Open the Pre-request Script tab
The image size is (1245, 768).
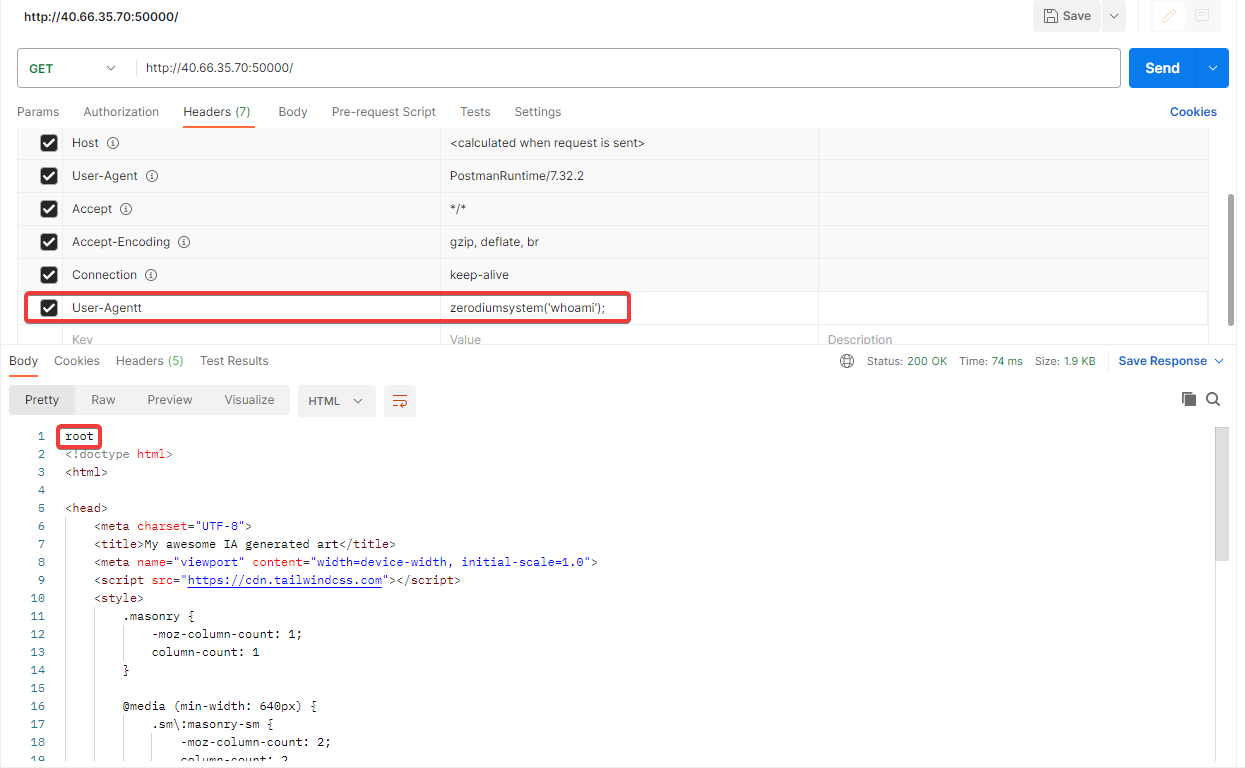[x=383, y=112]
